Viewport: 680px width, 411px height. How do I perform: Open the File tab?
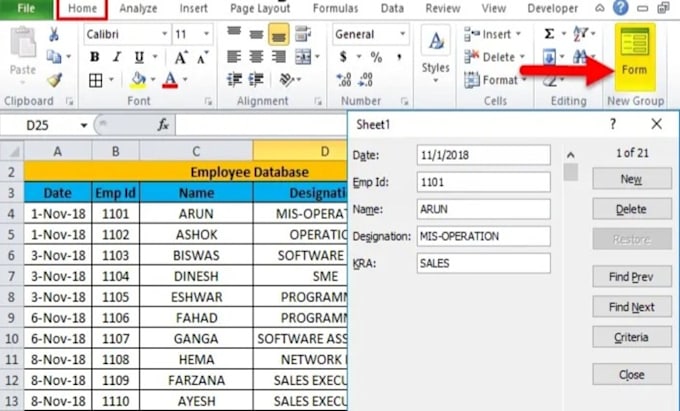point(26,8)
